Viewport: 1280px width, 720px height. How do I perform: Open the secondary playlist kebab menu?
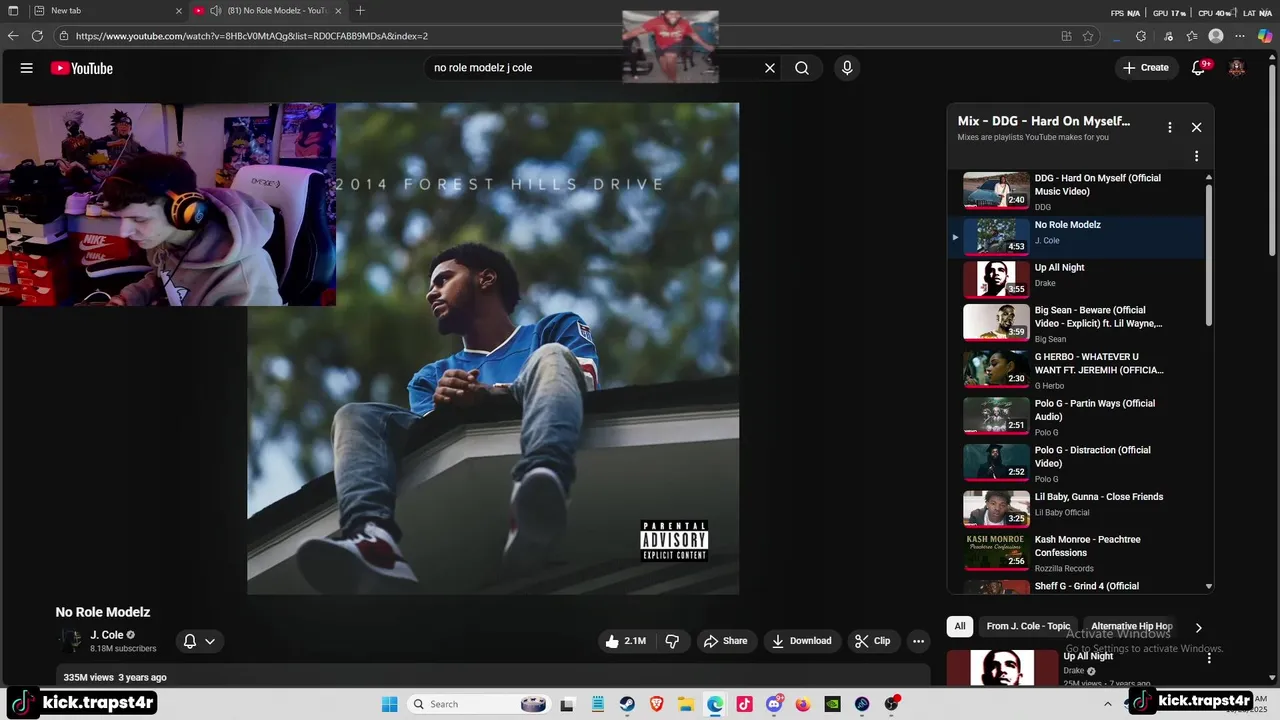(x=1196, y=156)
